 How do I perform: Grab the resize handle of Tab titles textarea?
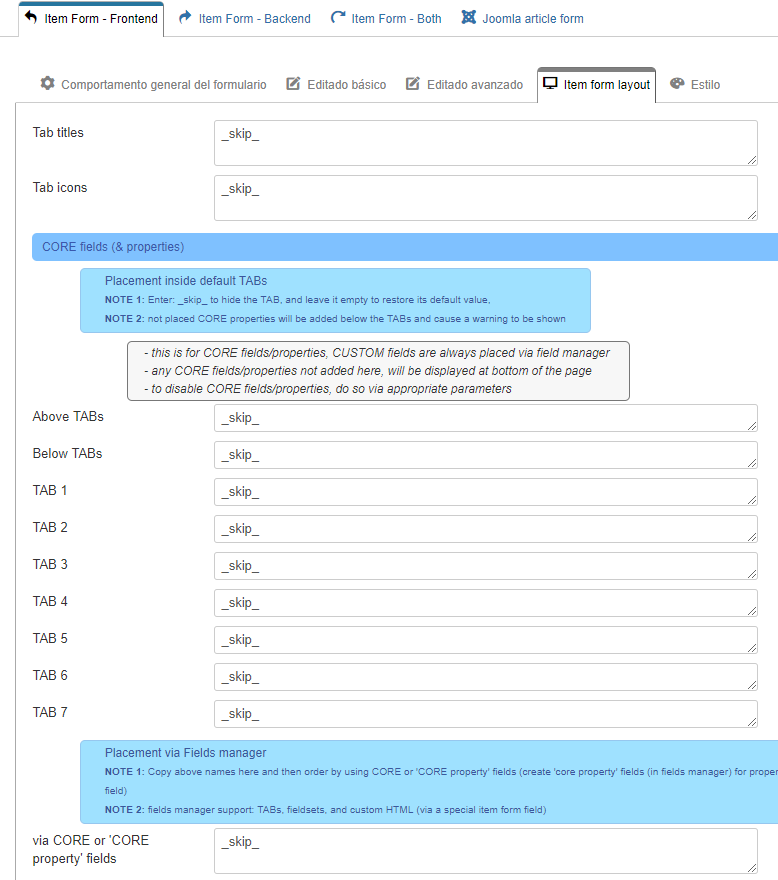751,159
